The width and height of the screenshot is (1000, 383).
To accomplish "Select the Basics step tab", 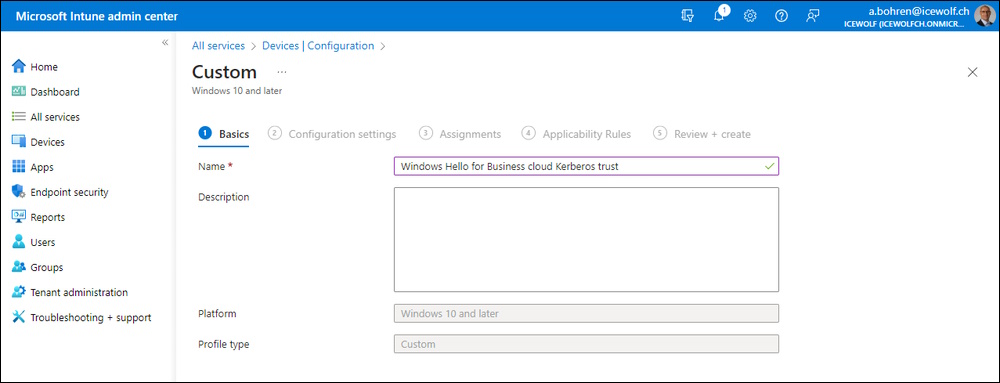I will [x=224, y=134].
